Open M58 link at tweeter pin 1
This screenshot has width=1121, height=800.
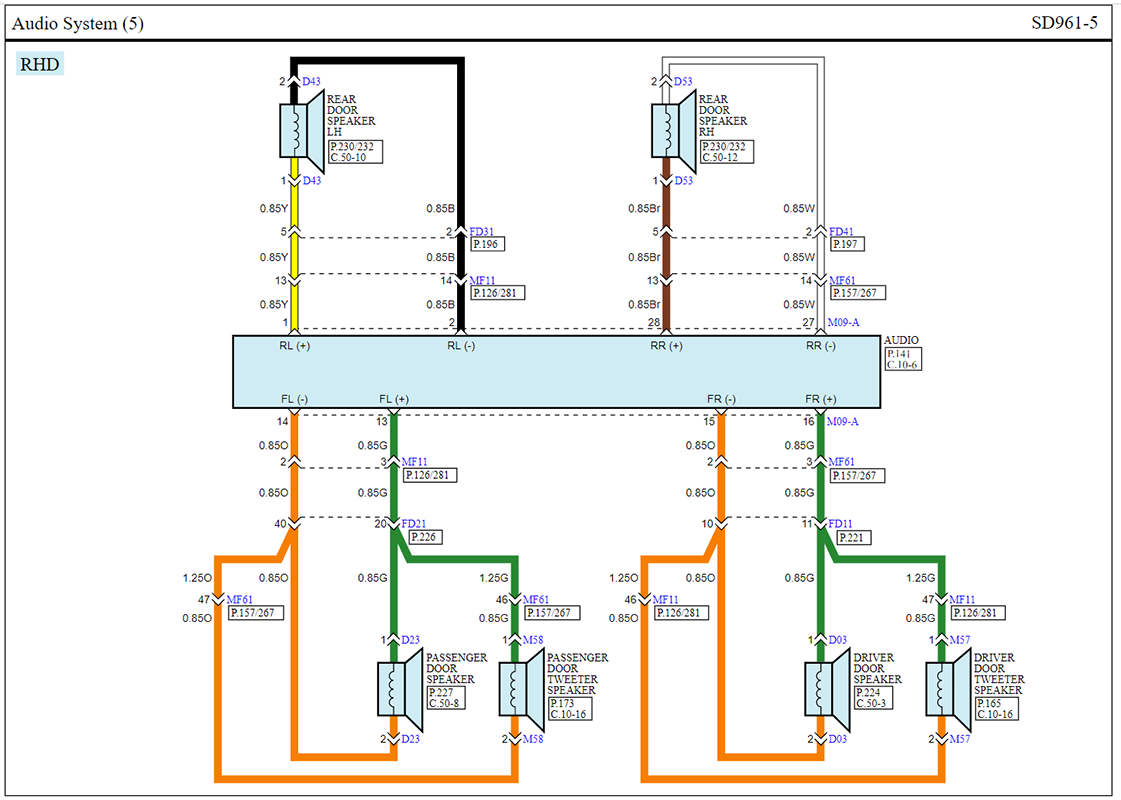click(533, 640)
